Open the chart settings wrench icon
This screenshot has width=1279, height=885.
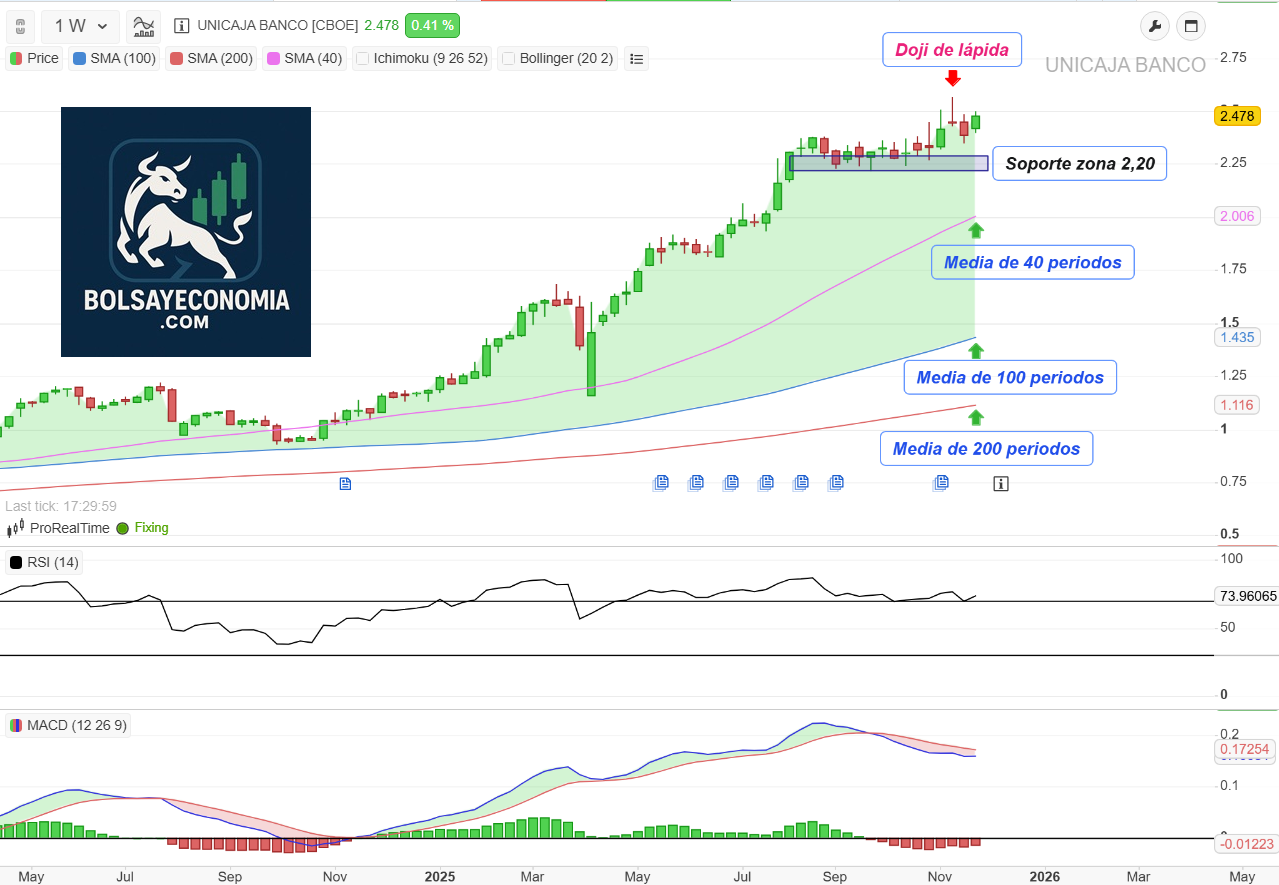[1154, 25]
